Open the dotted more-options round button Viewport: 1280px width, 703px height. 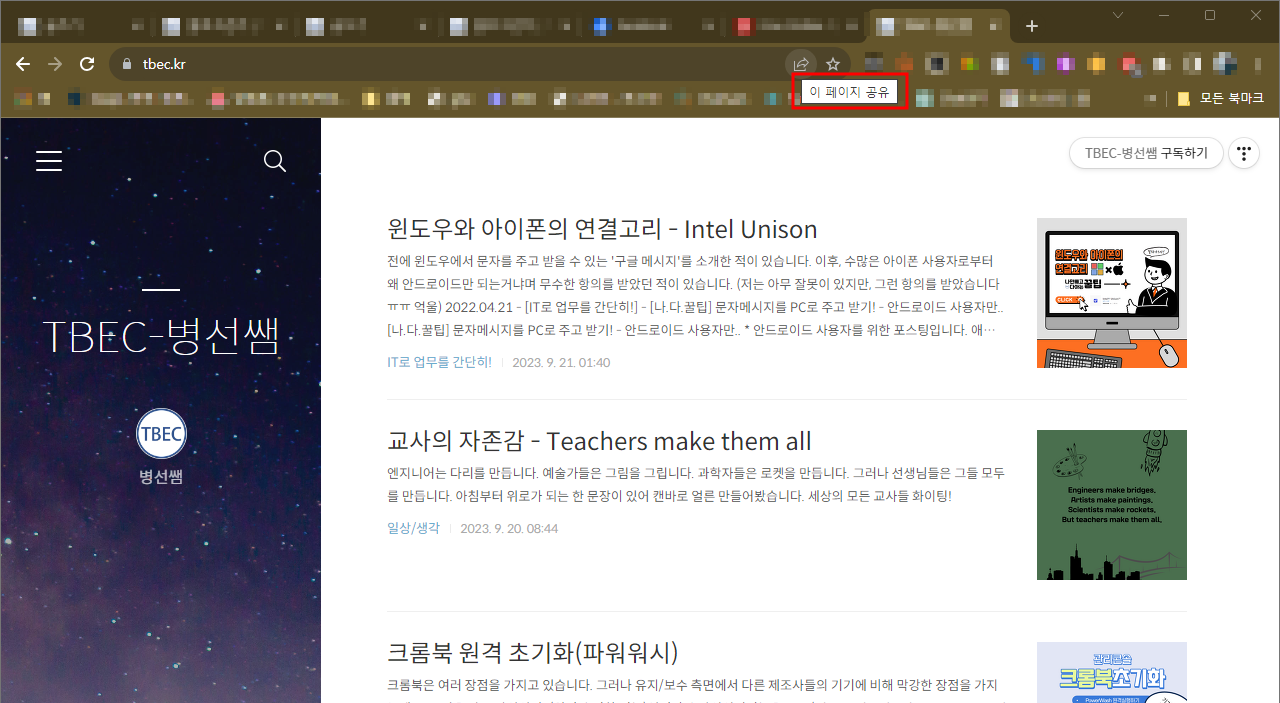1244,153
